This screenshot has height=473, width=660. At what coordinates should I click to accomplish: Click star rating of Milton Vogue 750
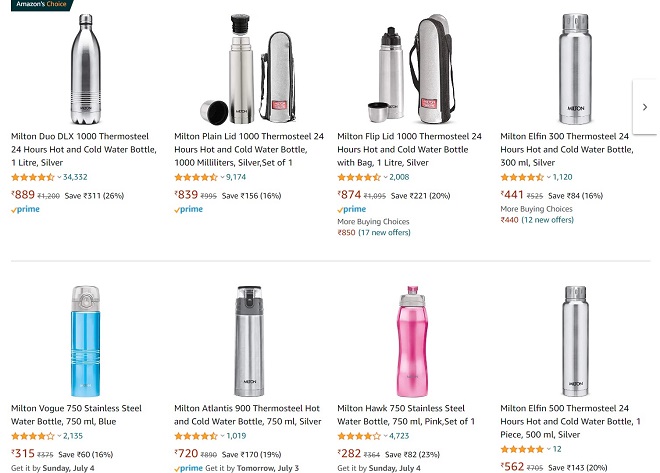click(x=33, y=436)
